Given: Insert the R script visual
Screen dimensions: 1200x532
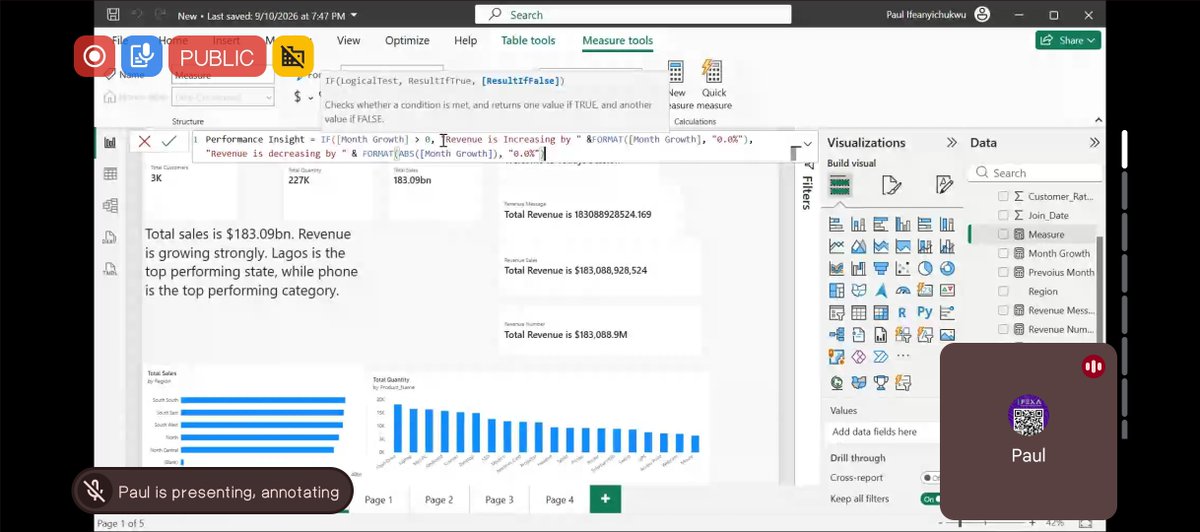Looking at the screenshot, I should [902, 311].
